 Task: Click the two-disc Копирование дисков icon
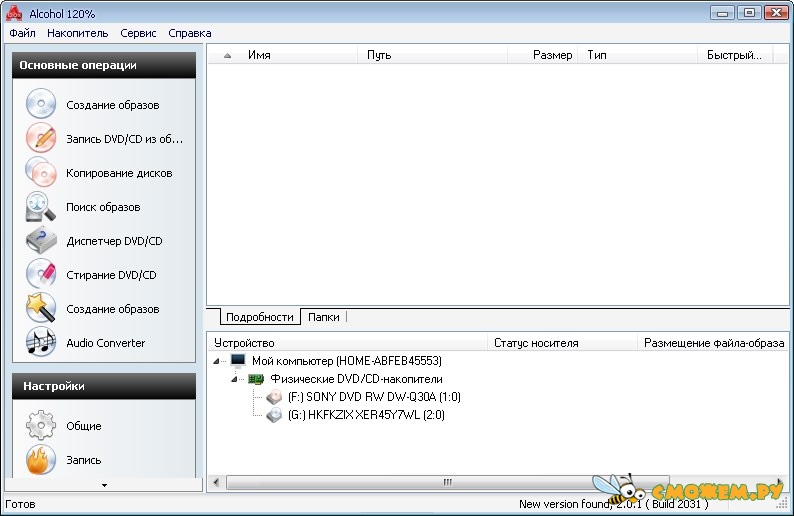pos(41,172)
